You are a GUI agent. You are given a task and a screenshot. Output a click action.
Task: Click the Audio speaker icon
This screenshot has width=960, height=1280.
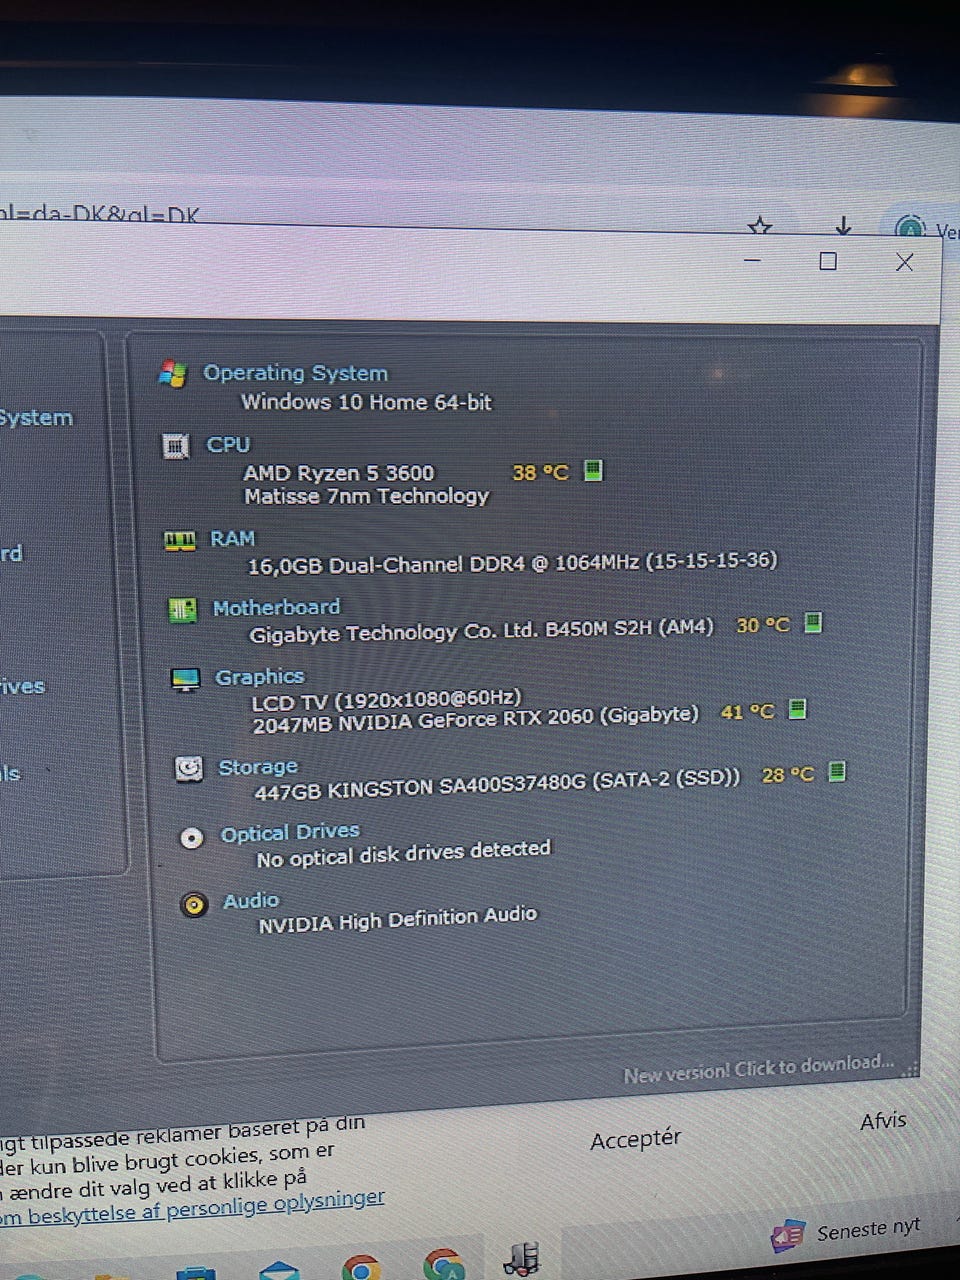[194, 905]
